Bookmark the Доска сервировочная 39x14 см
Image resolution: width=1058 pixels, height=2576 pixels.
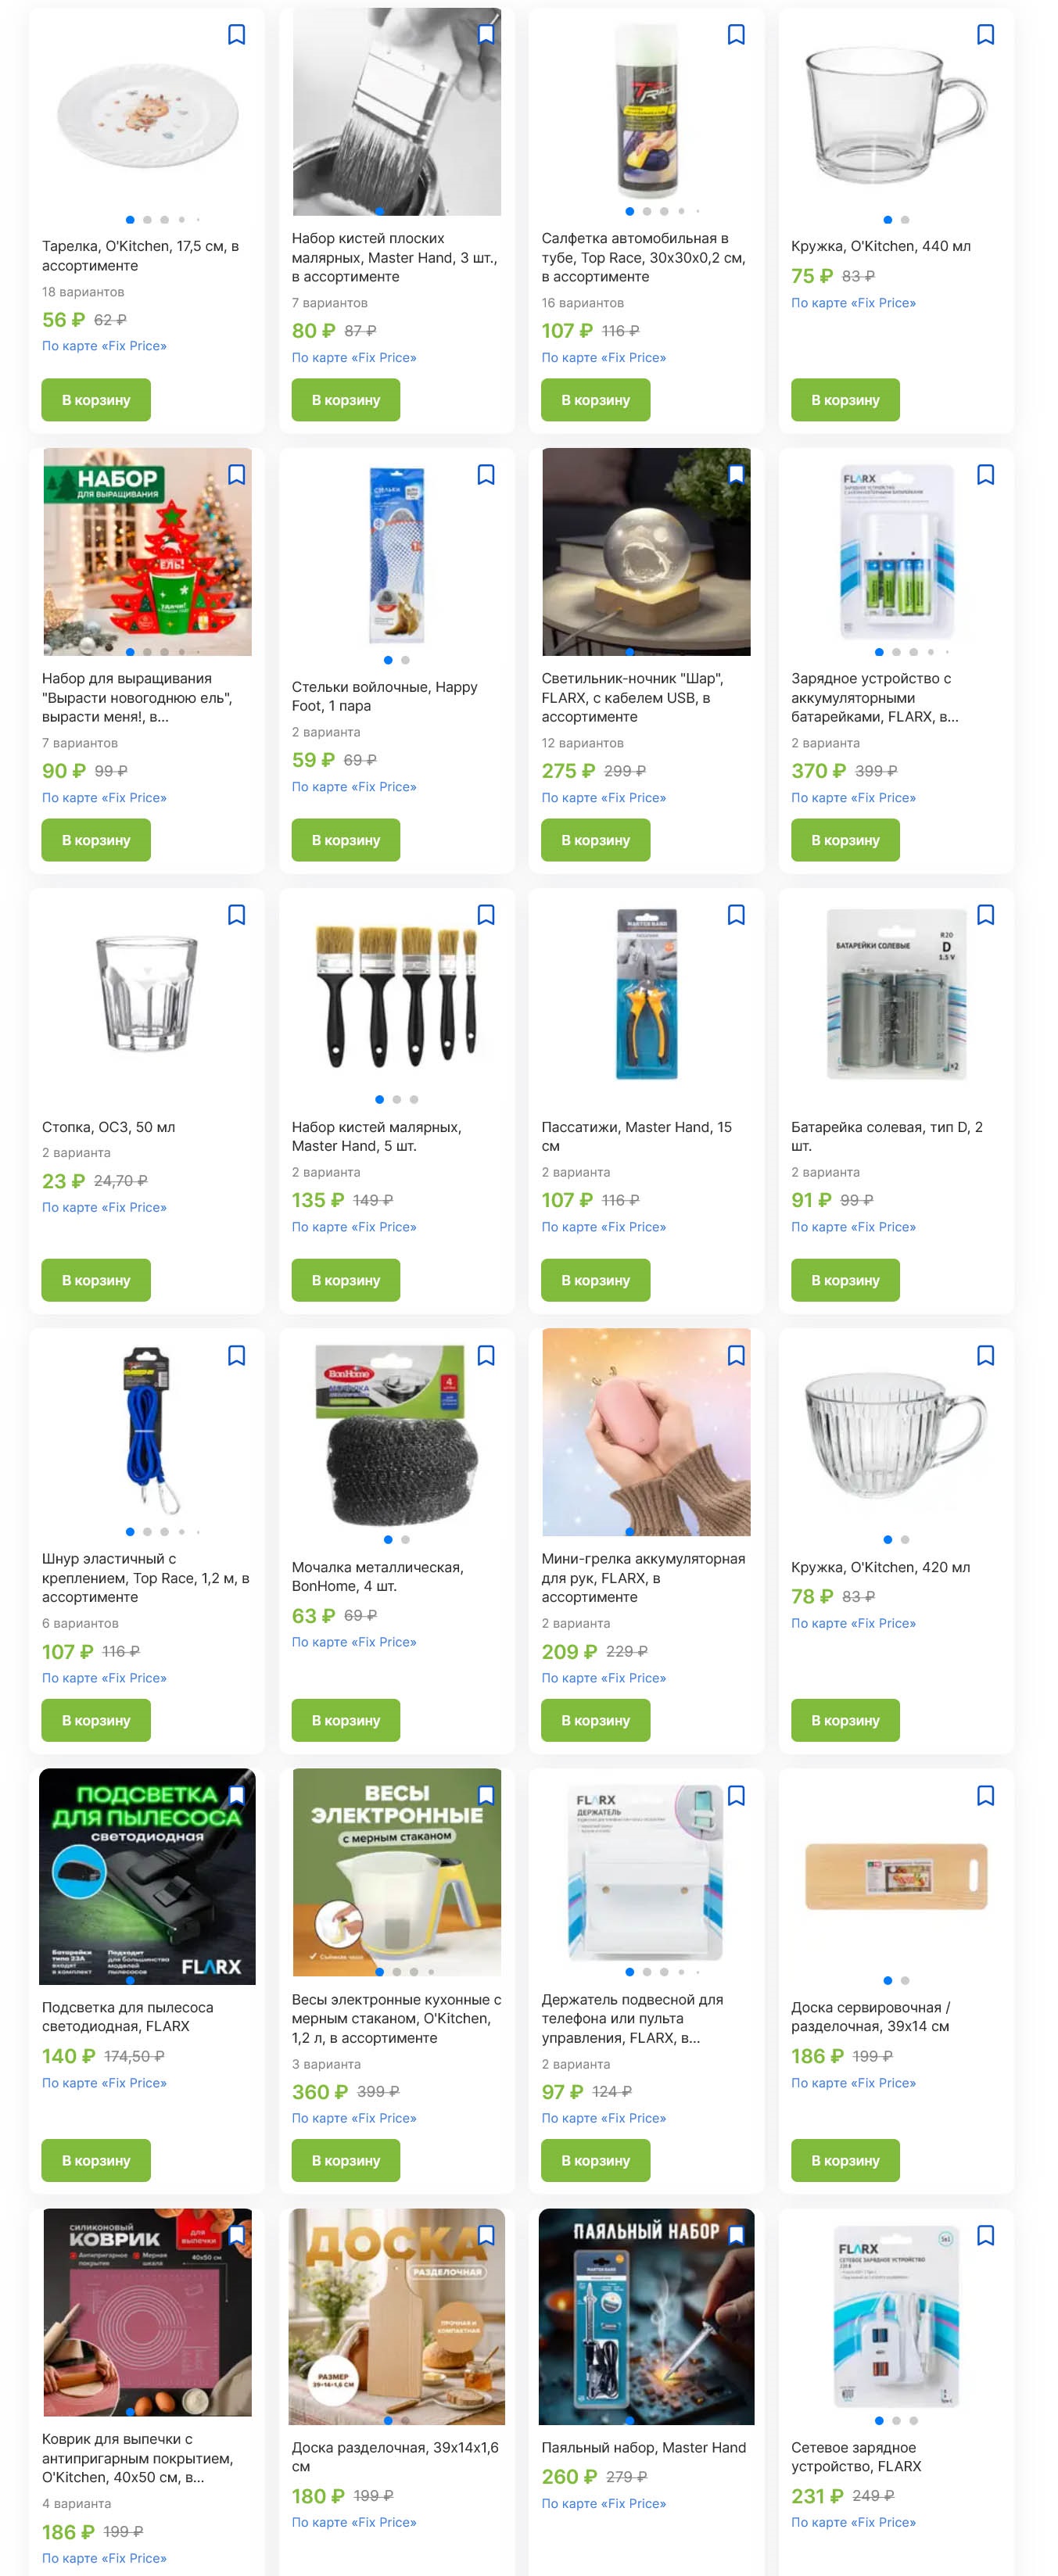coord(985,1796)
